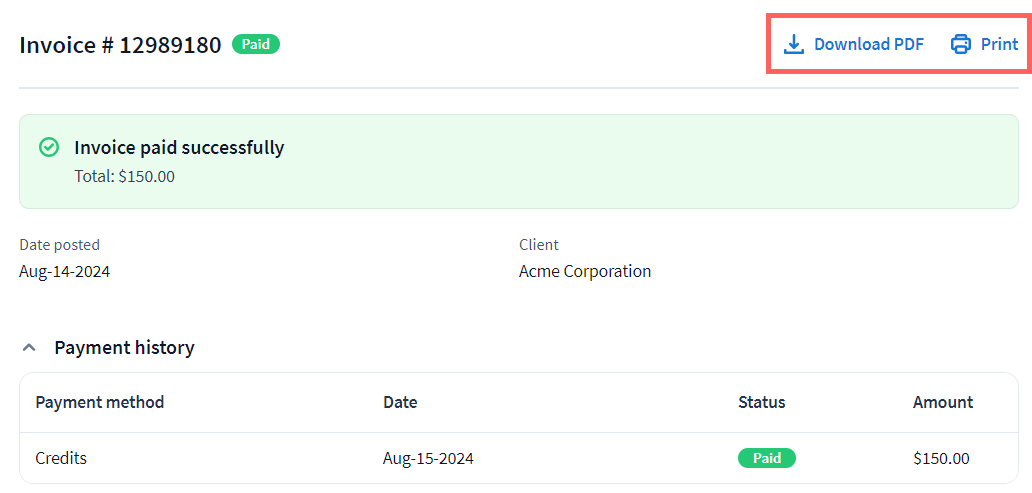Select the Invoice # 12989180 heading
The height and width of the screenshot is (493, 1032).
pos(120,45)
